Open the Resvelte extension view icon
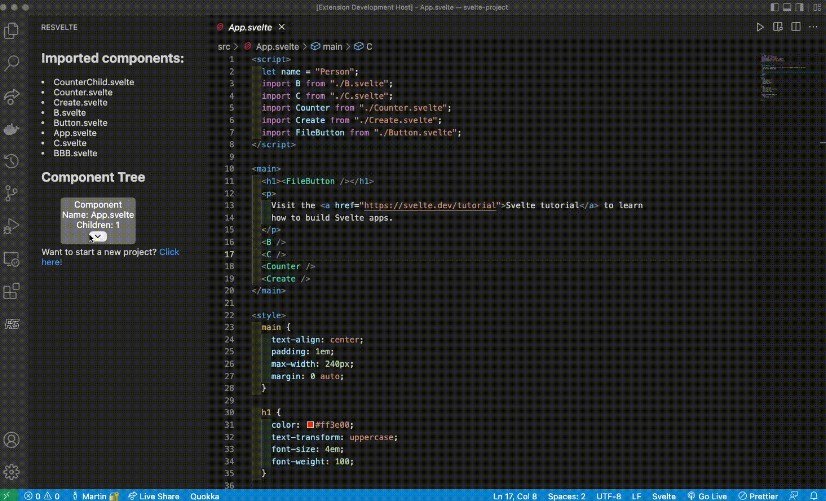 pyautogui.click(x=12, y=324)
